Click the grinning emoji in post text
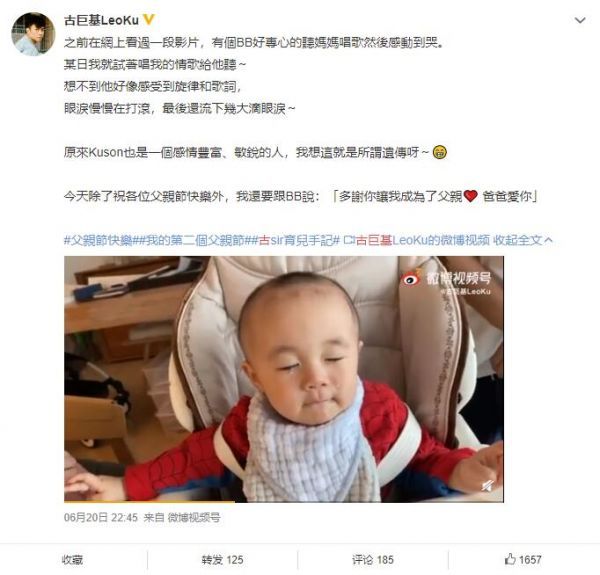 pos(440,152)
